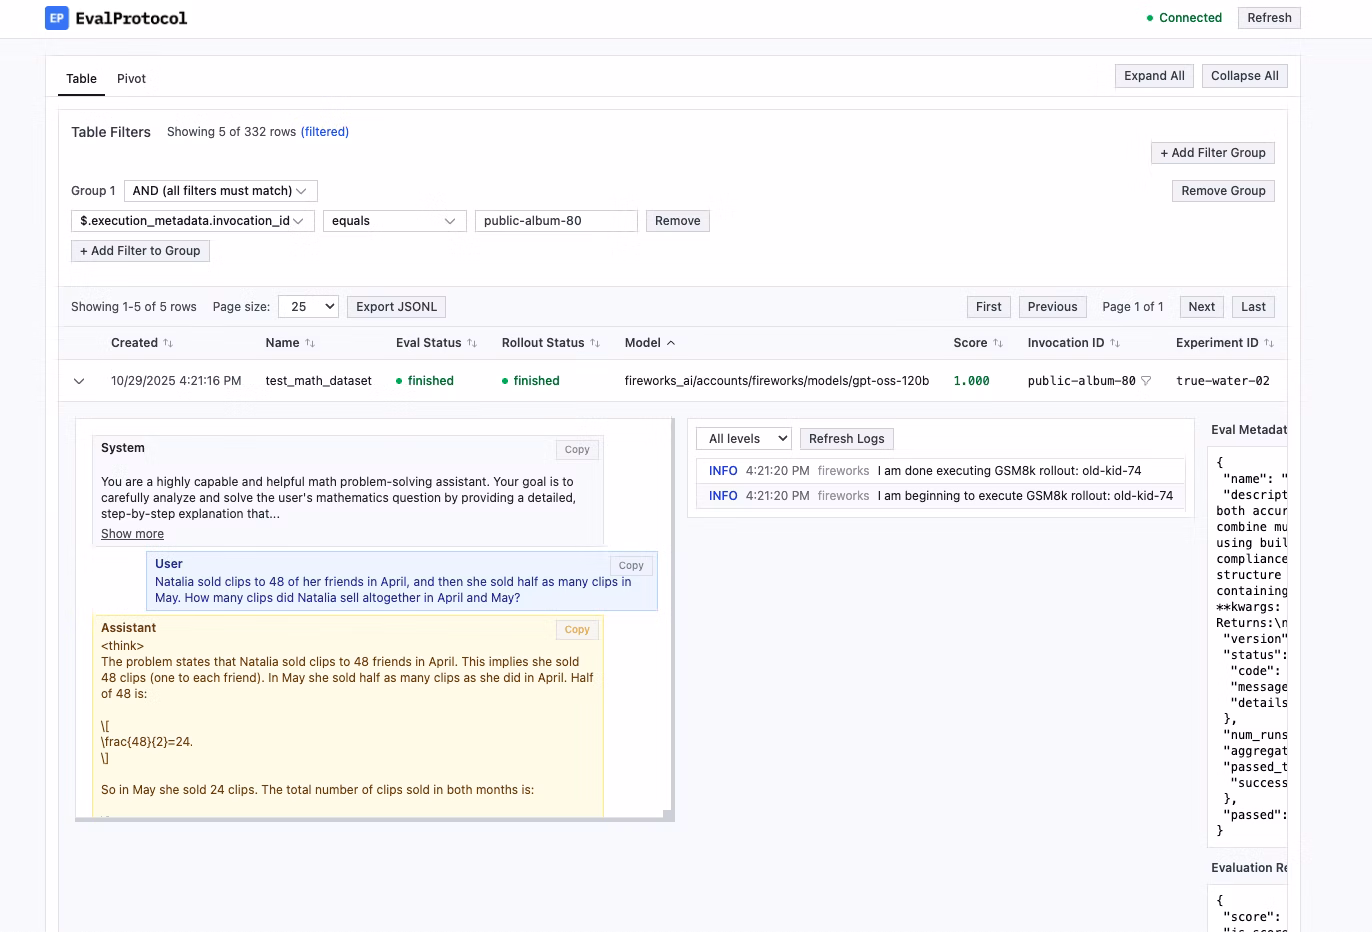Click the Refresh button
Viewport: 1372px width, 932px height.
(1269, 18)
